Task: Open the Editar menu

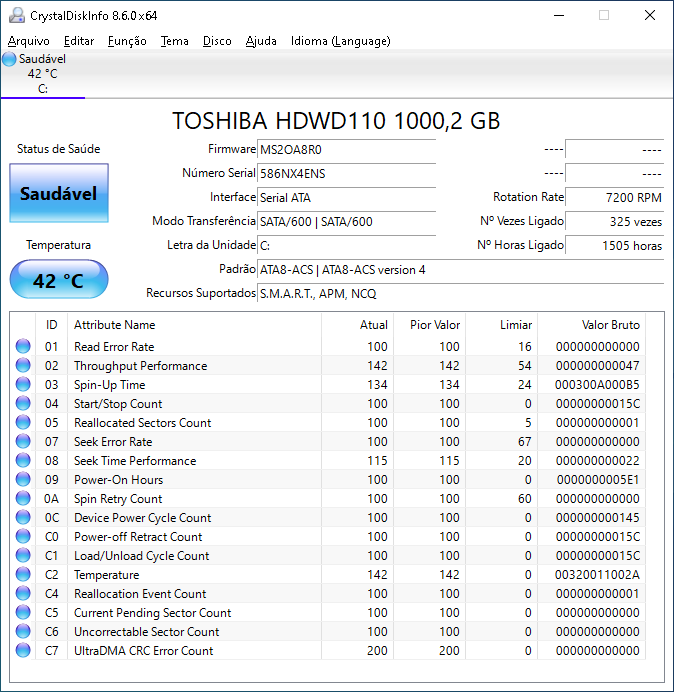Action: point(79,41)
